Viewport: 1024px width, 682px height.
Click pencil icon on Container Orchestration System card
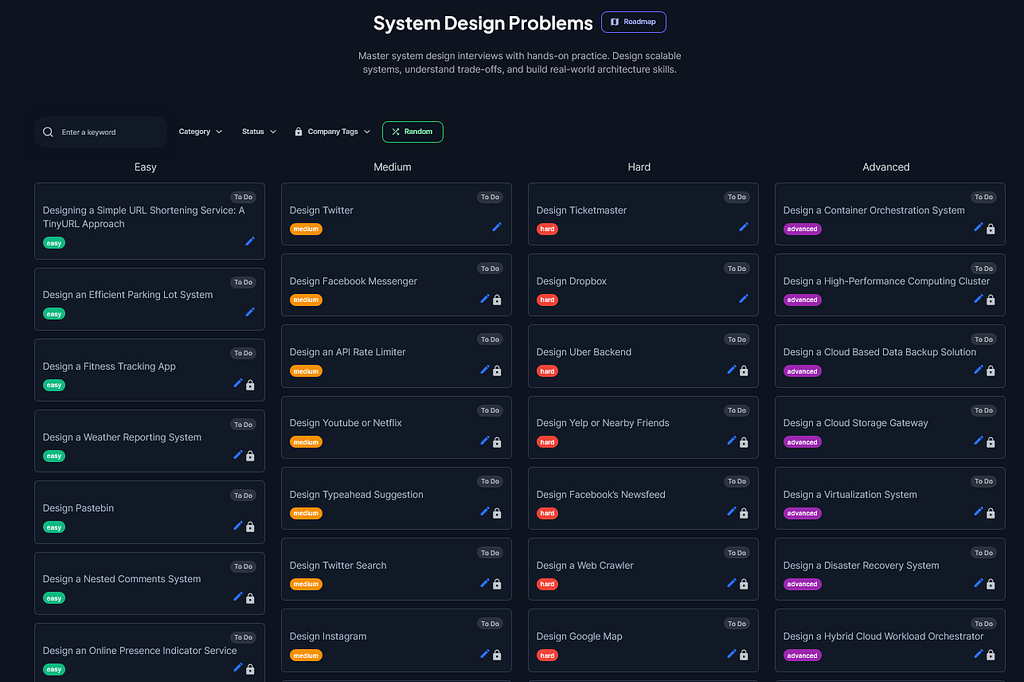tap(978, 227)
